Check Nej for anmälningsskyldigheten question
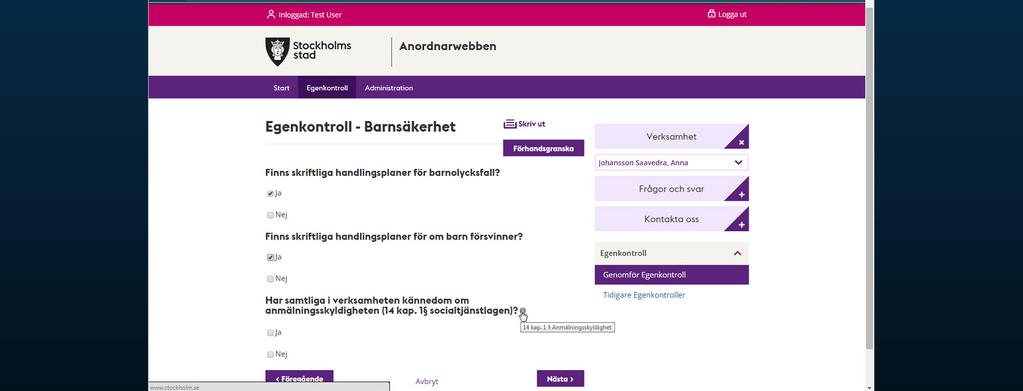The image size is (1023, 391). (x=270, y=354)
